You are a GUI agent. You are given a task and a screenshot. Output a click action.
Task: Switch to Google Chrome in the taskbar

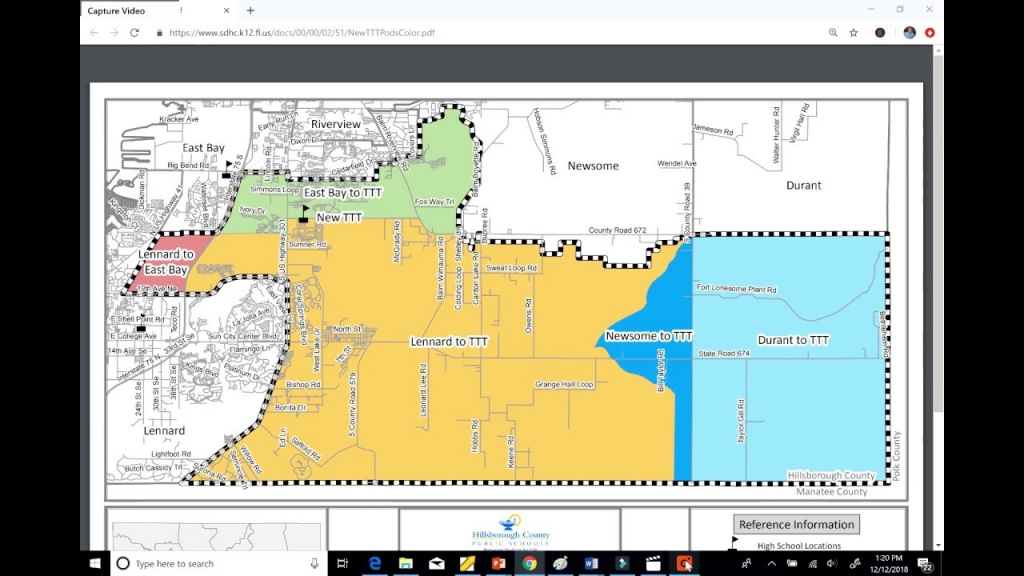tap(529, 564)
